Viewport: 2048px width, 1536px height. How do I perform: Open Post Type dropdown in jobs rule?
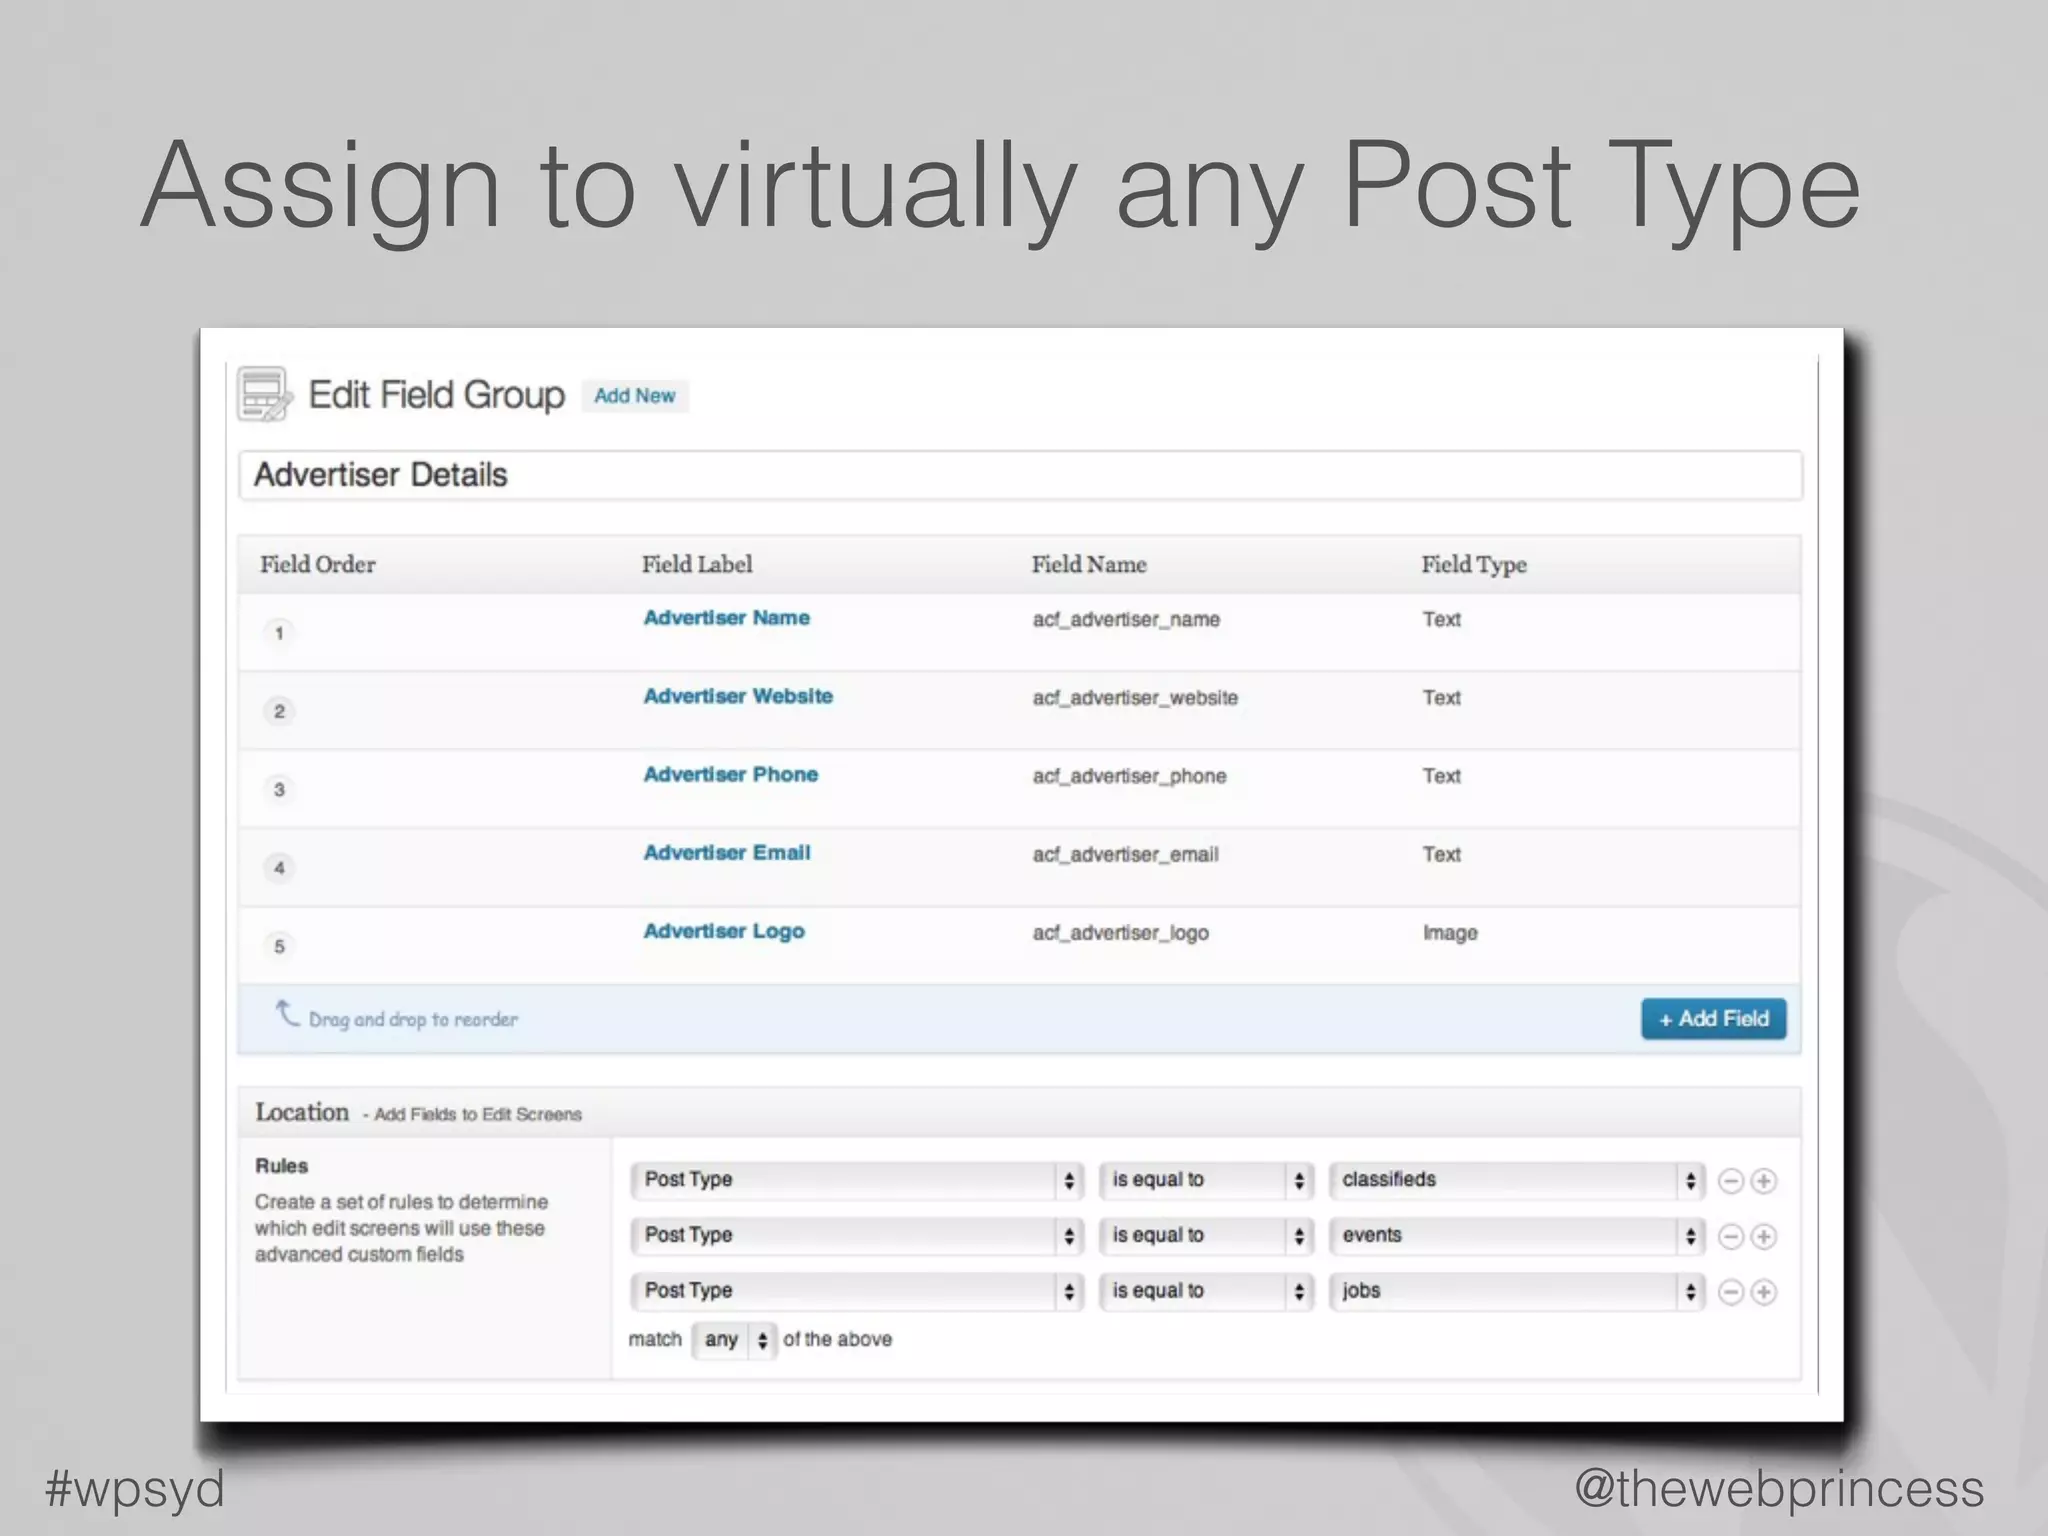pos(857,1291)
